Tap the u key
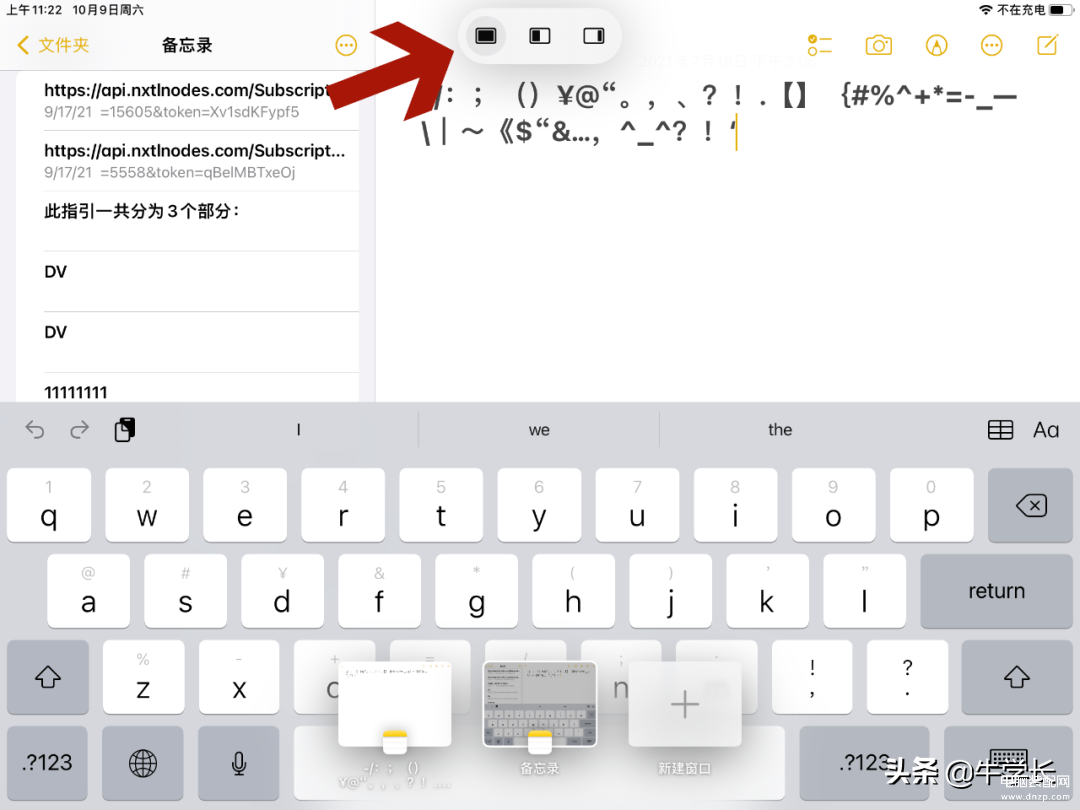 [637, 505]
